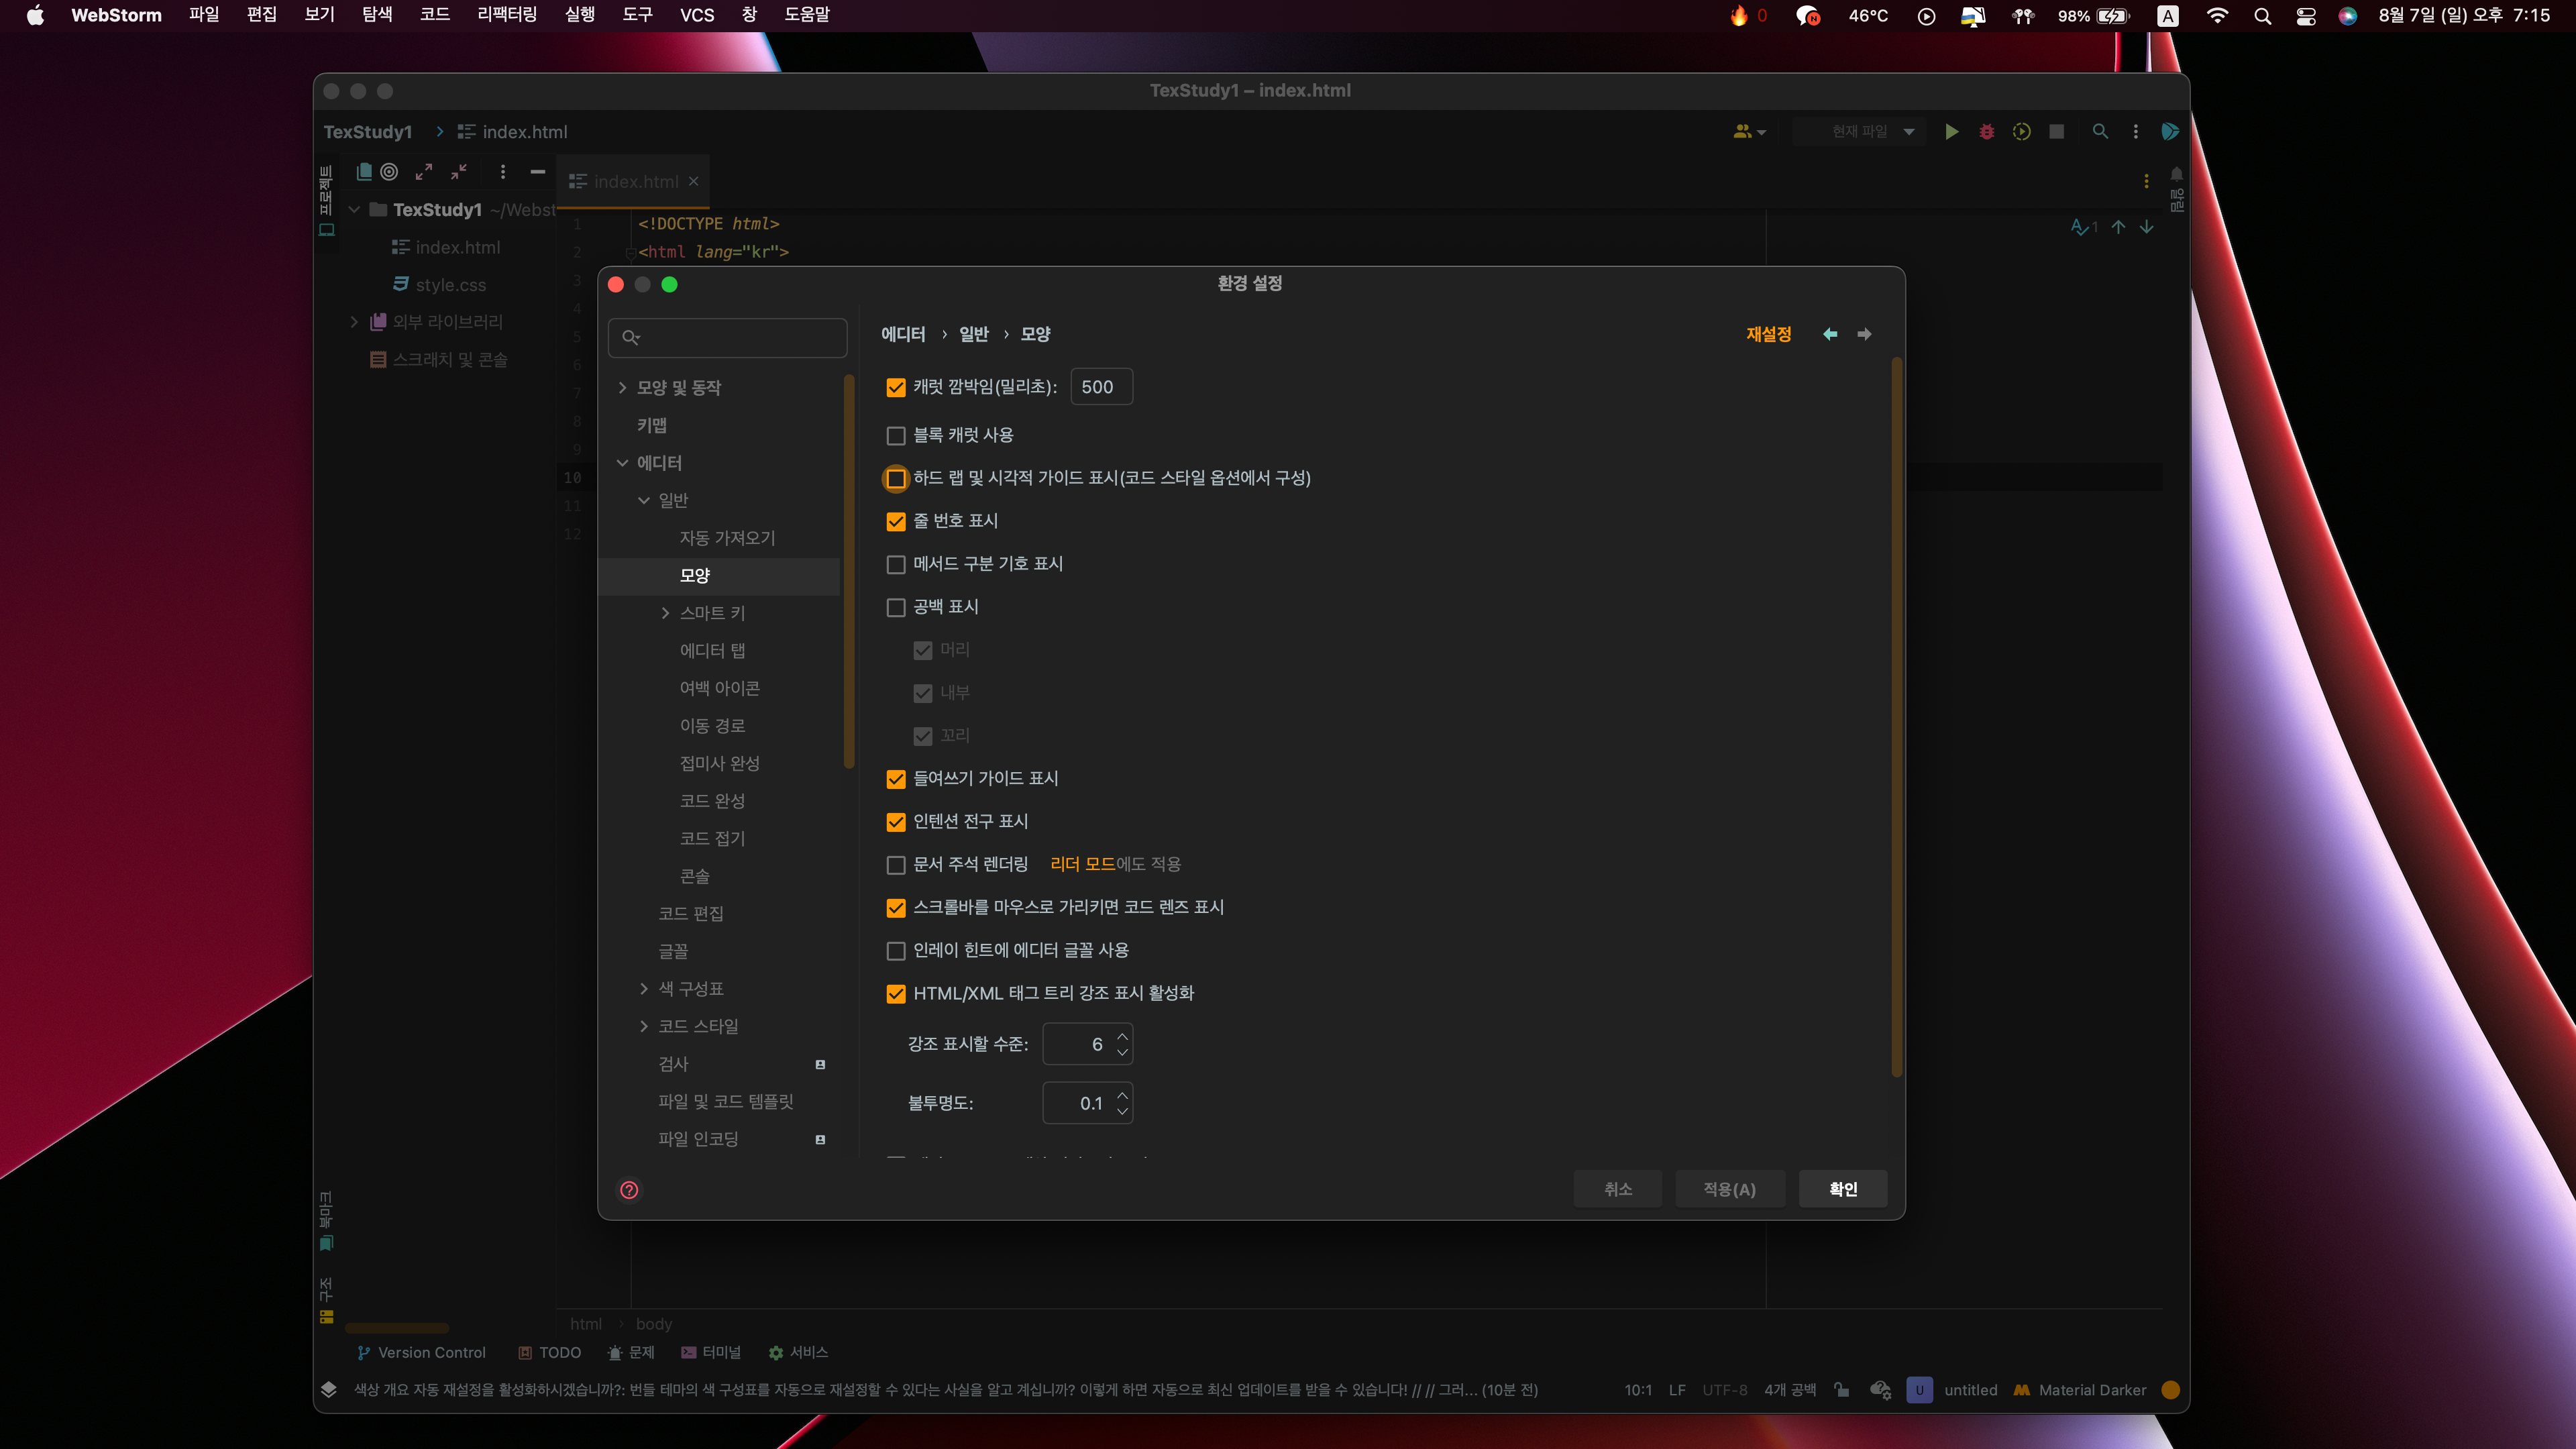Collapse the 에디터 settings tree node
This screenshot has height=1449, width=2576.
[x=622, y=463]
